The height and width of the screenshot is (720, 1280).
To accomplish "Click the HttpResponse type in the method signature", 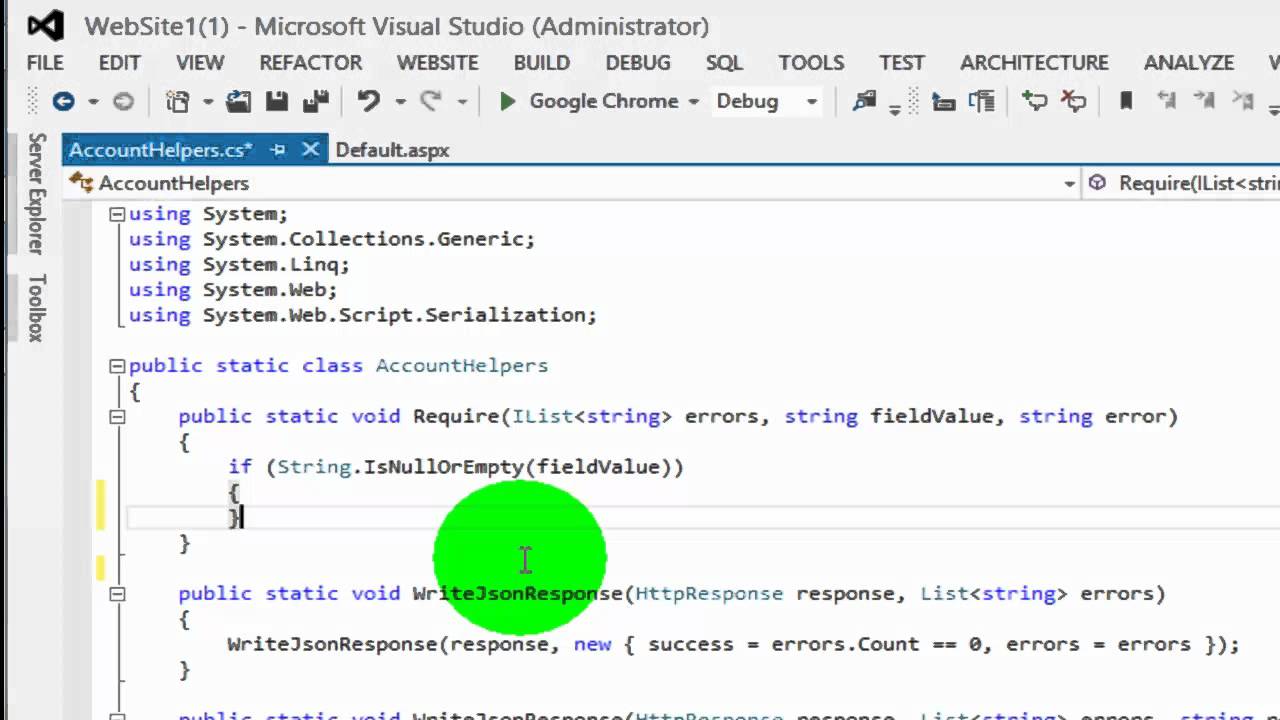I will click(709, 594).
